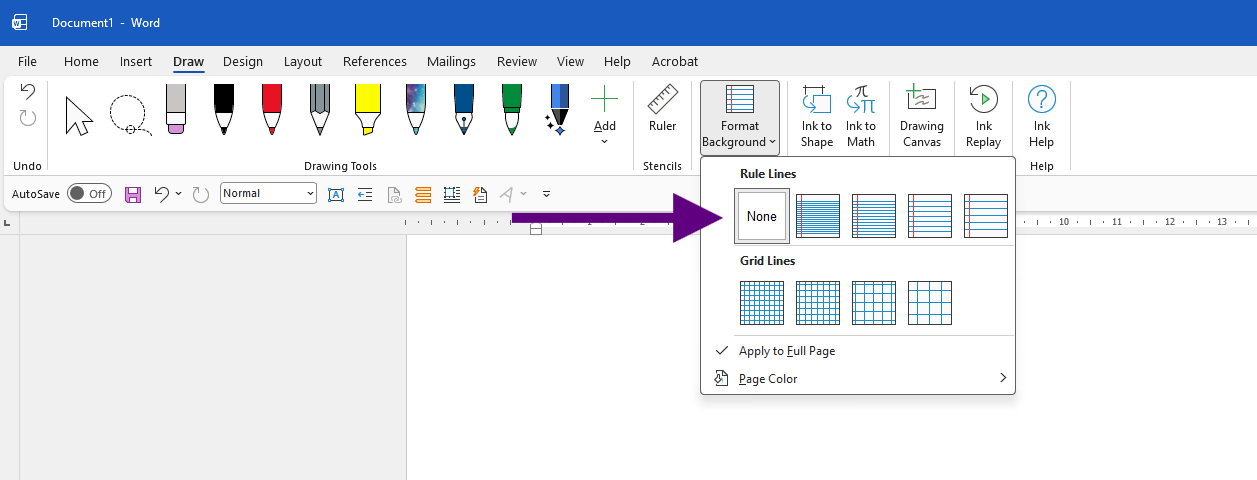Switch to the Insert tab
Screen dimensions: 1257x480
point(136,61)
